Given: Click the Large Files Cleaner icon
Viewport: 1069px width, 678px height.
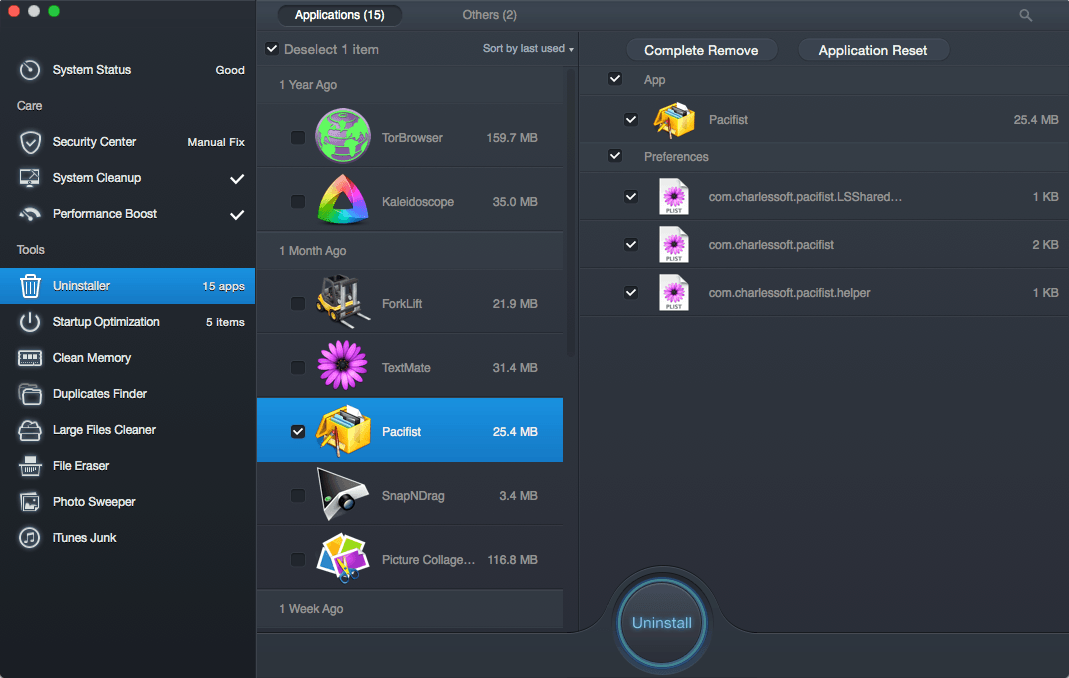Looking at the screenshot, I should click(30, 430).
